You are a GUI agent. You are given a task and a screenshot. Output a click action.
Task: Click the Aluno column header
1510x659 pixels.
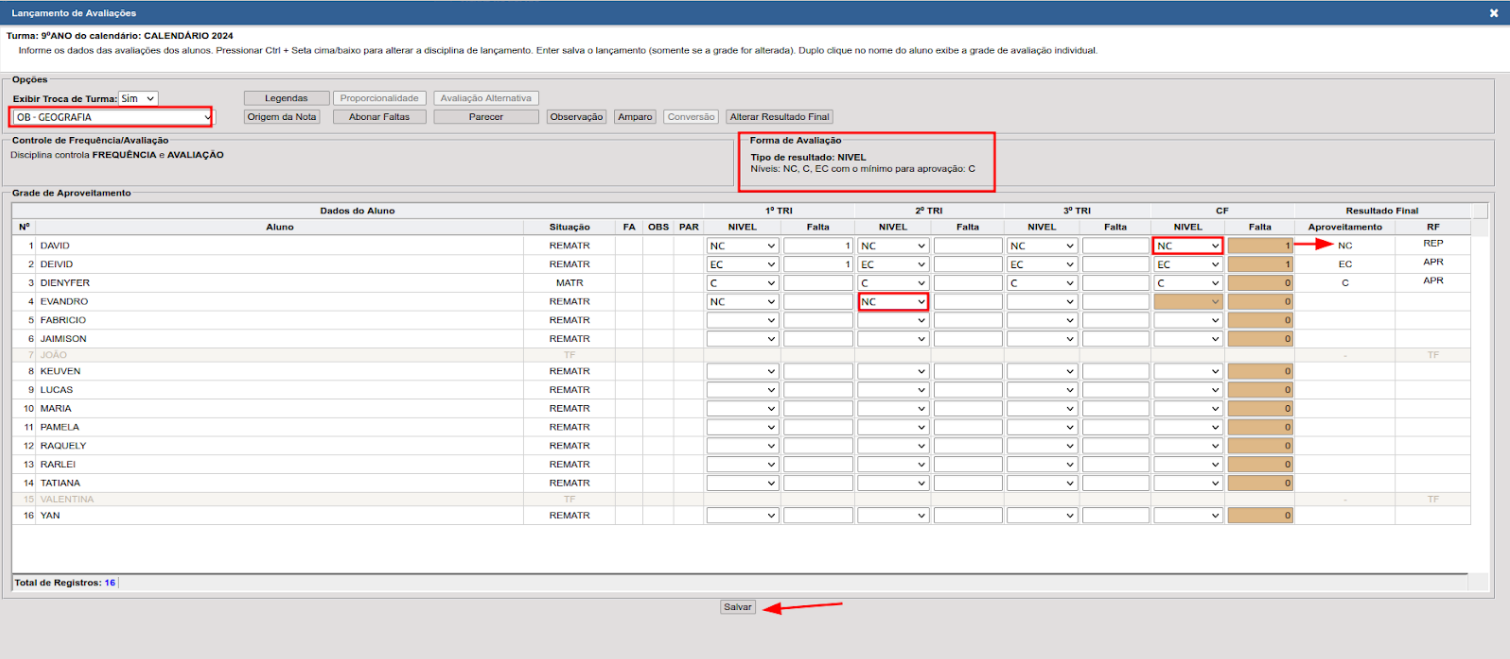click(280, 227)
